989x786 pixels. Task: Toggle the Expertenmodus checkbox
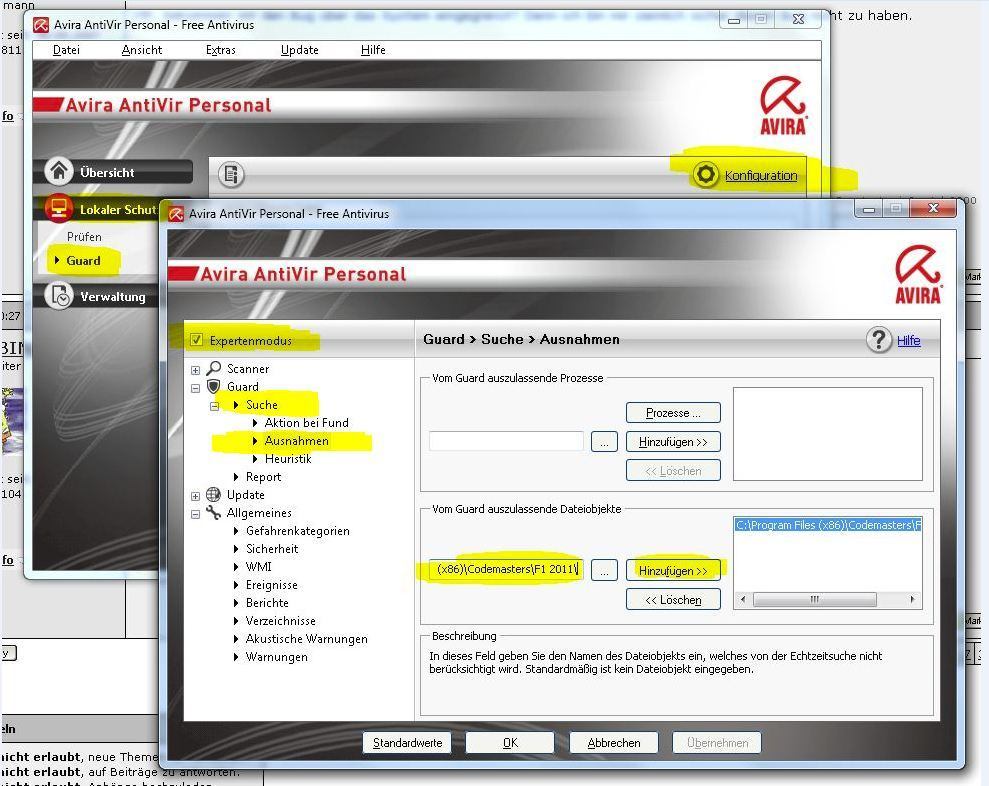[x=196, y=340]
